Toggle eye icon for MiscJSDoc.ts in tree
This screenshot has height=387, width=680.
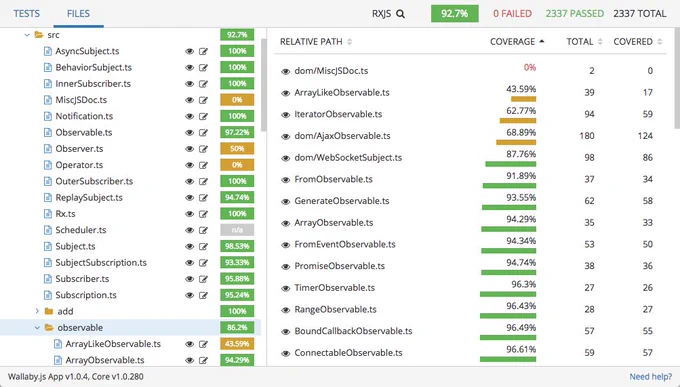[x=190, y=100]
